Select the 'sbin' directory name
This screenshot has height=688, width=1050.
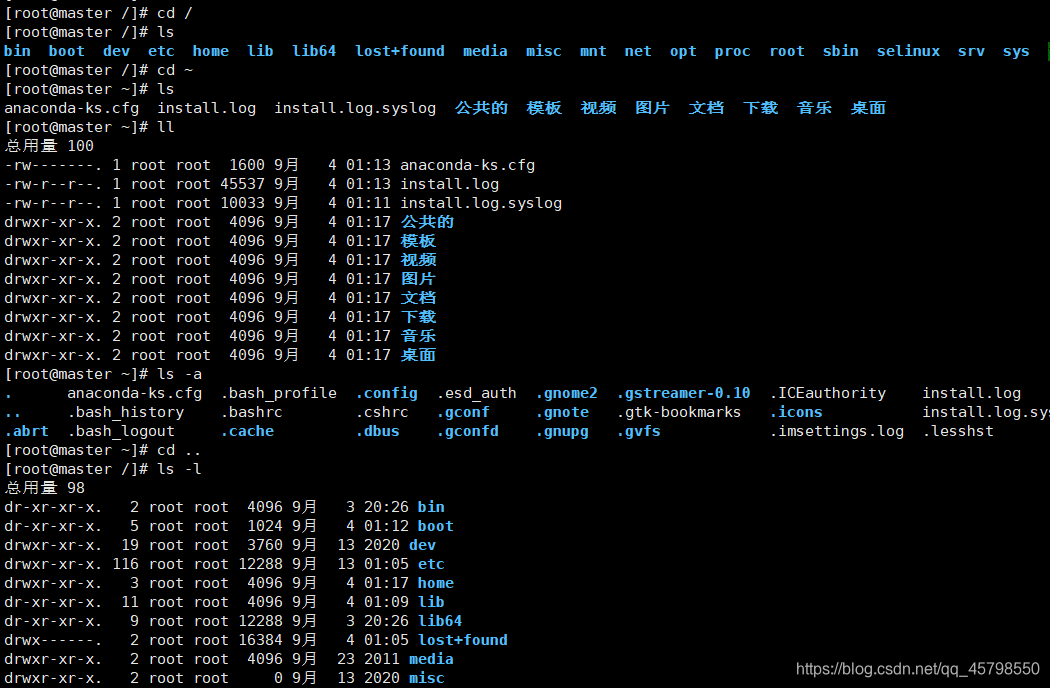[840, 51]
